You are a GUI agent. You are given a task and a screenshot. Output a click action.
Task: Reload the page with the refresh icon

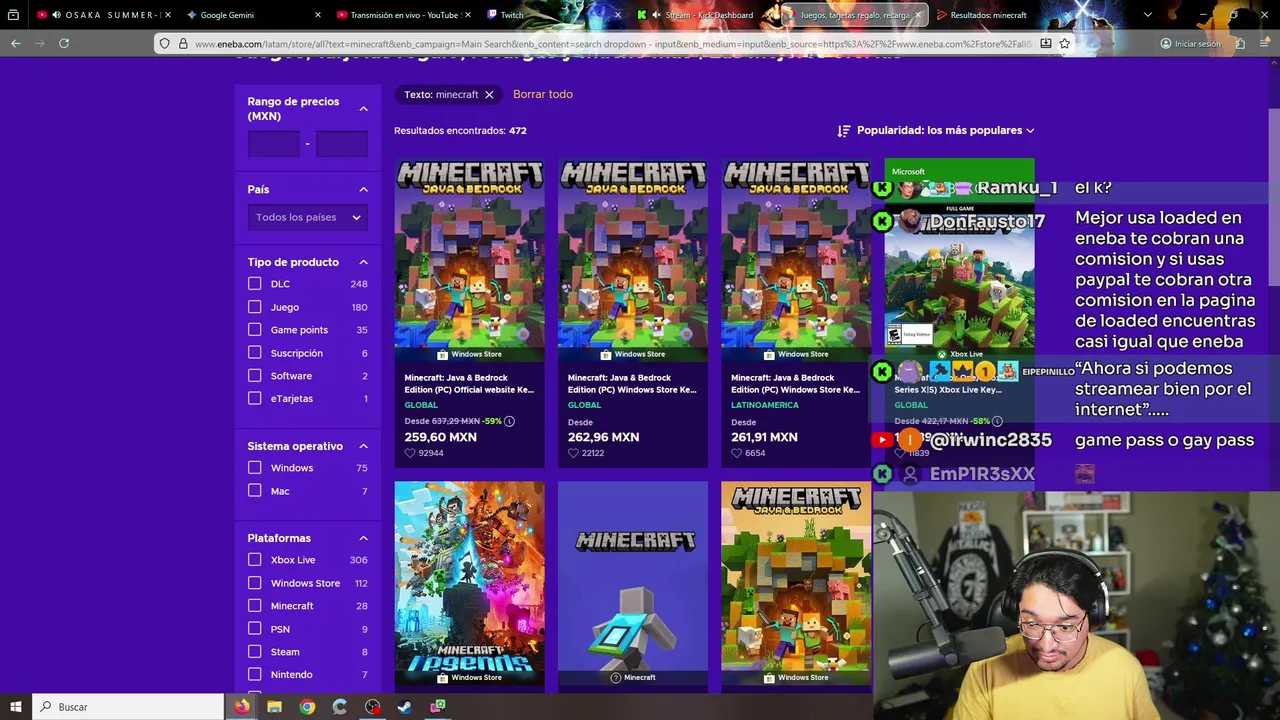[x=64, y=43]
